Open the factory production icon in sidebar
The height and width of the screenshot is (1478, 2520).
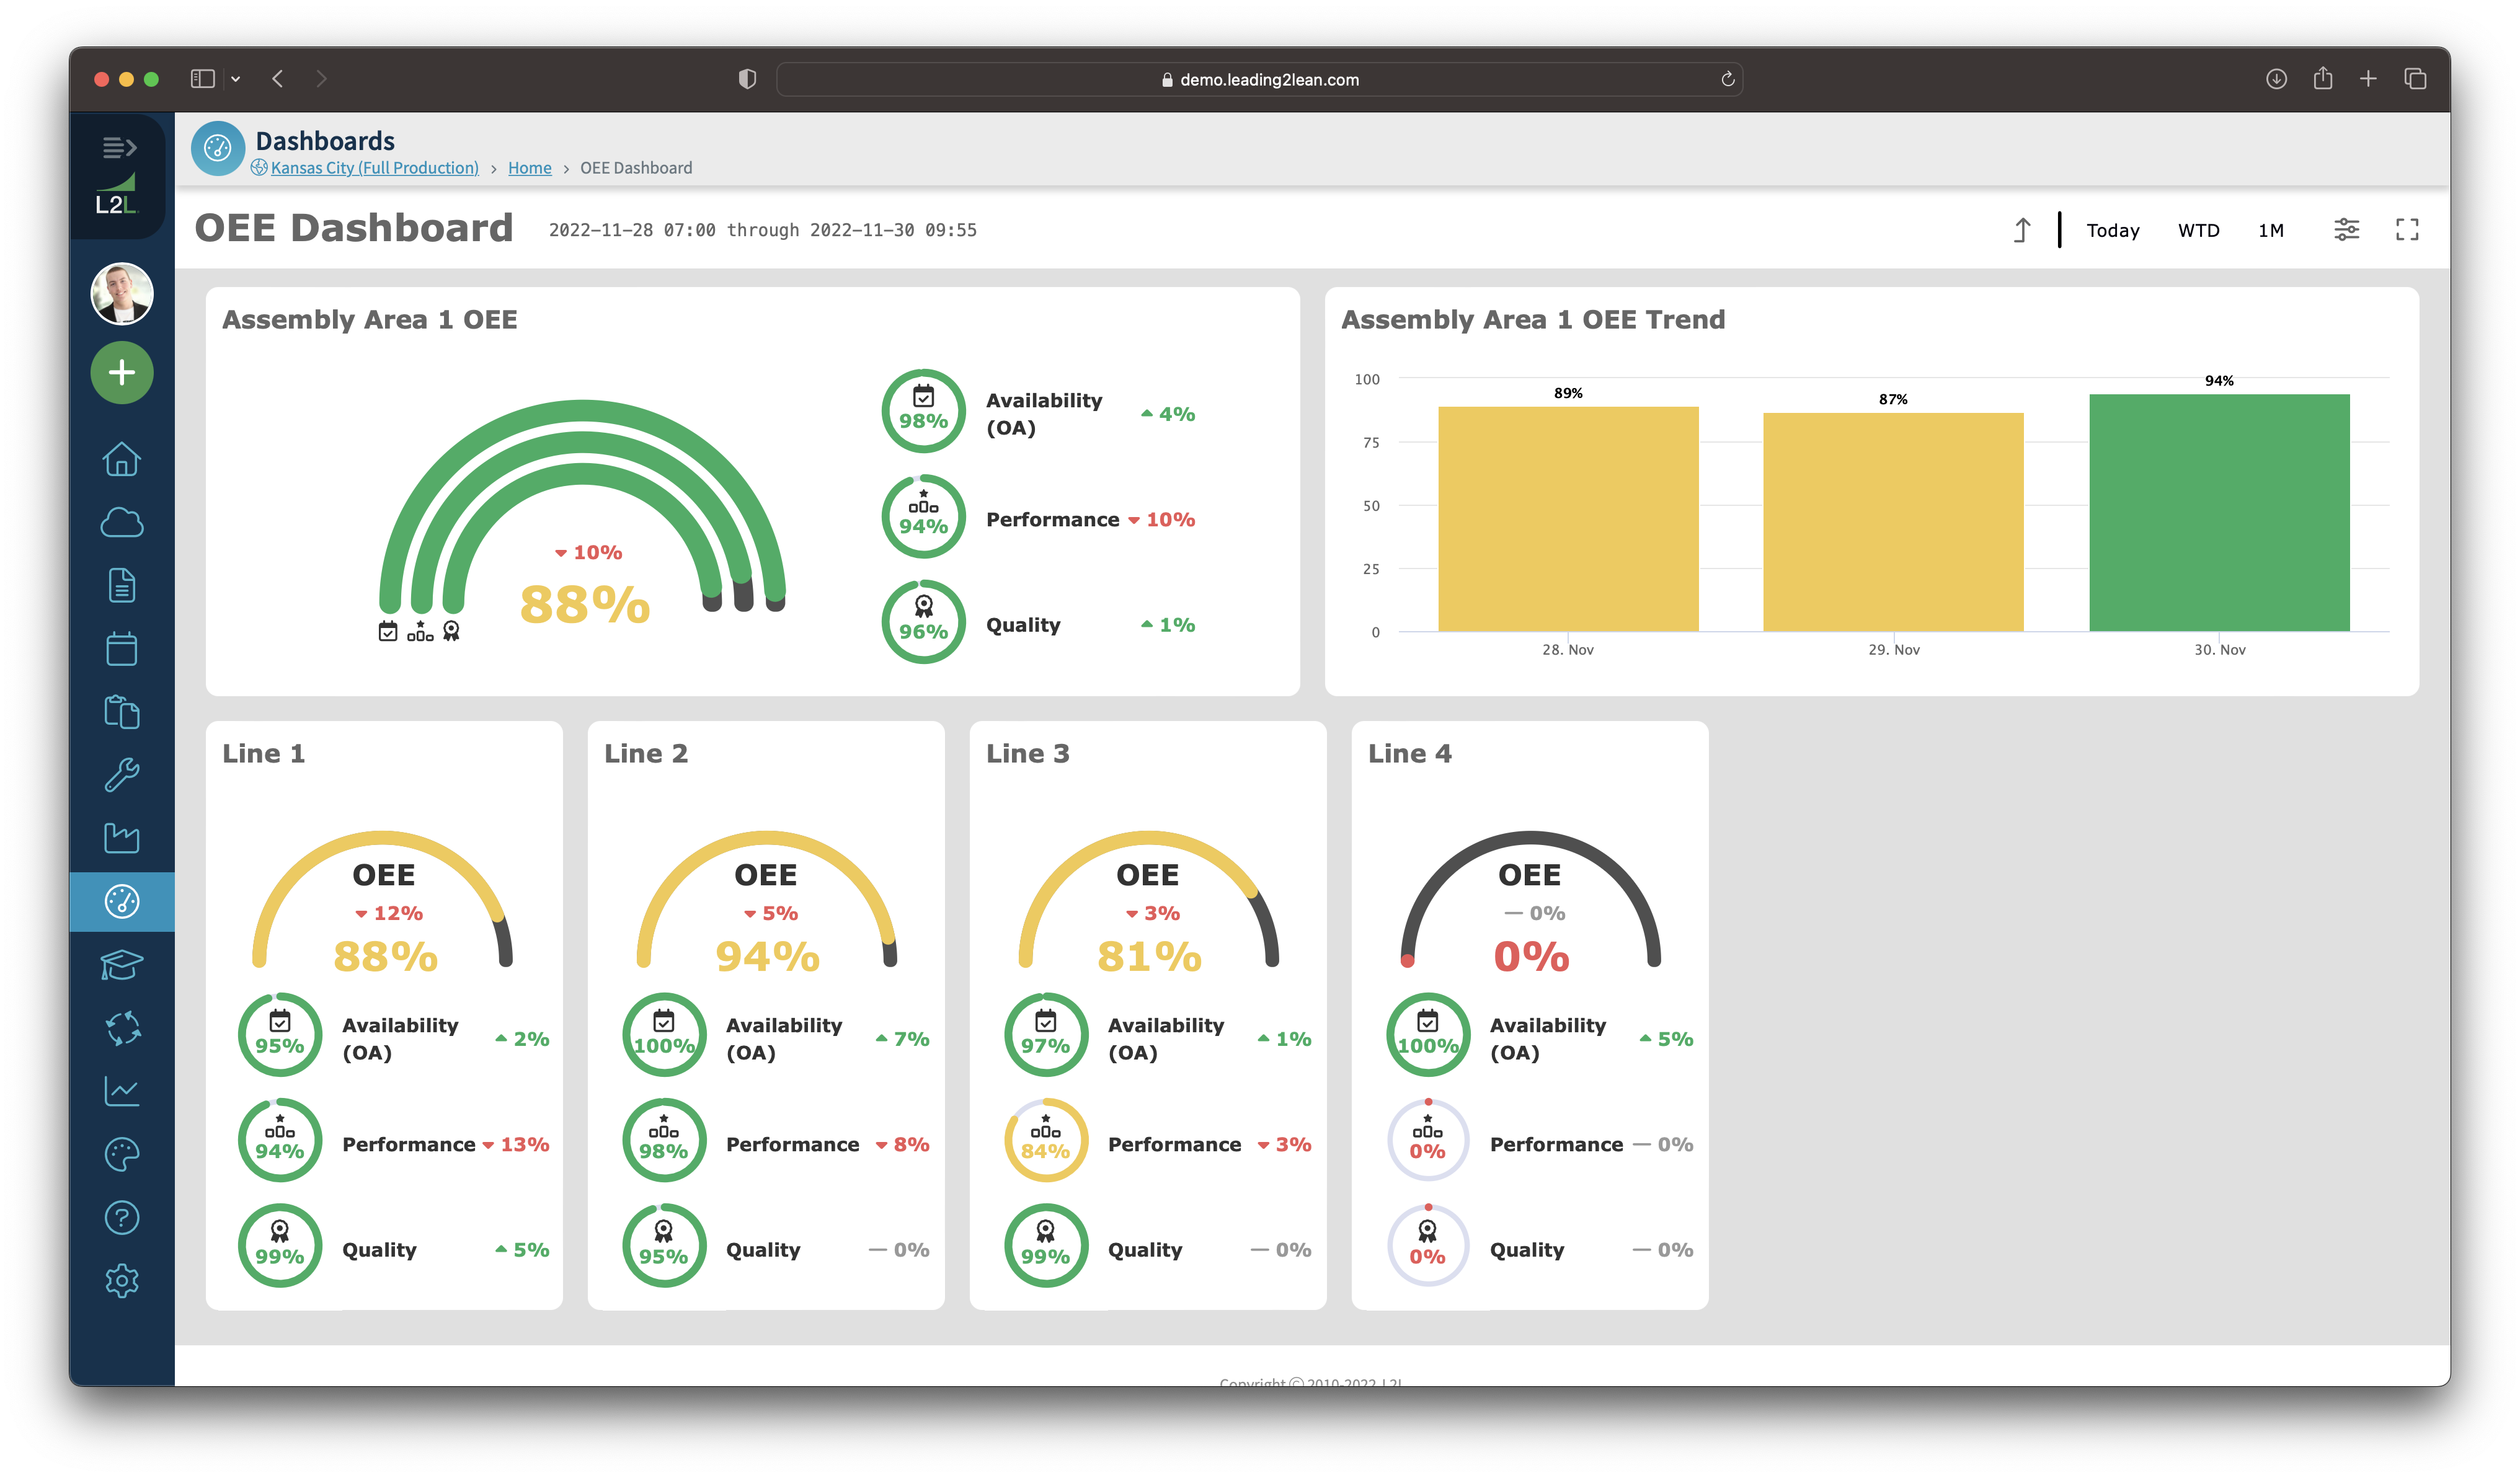pyautogui.click(x=122, y=838)
